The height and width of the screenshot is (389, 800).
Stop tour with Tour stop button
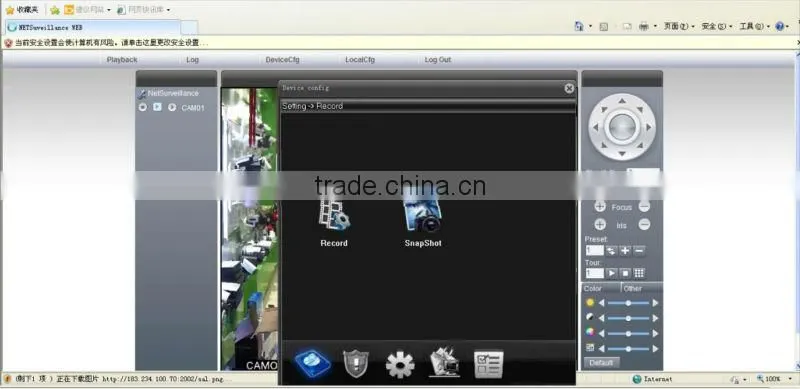[x=625, y=273]
